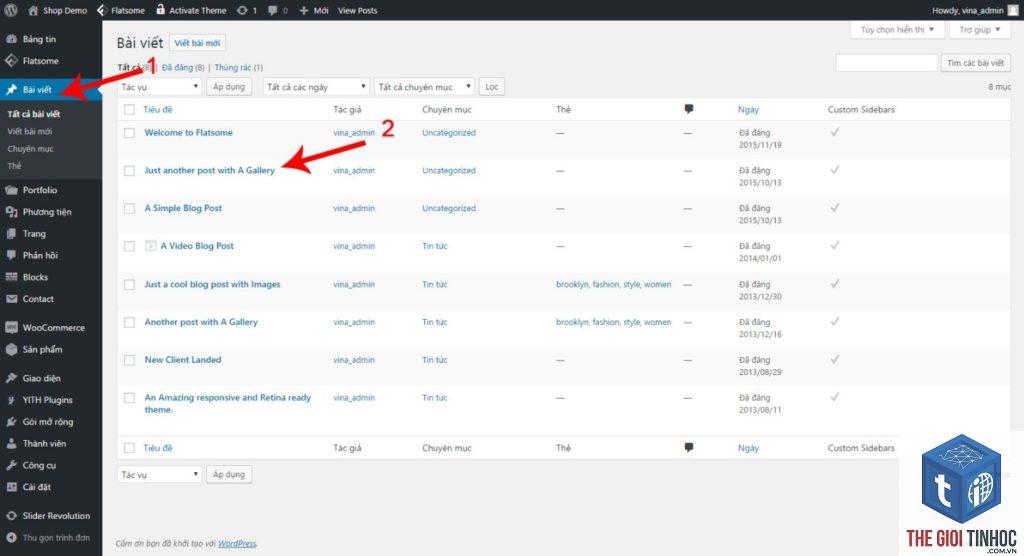Switch to the Đã đăng filter tab
The width and height of the screenshot is (1024, 556).
pyautogui.click(x=183, y=67)
